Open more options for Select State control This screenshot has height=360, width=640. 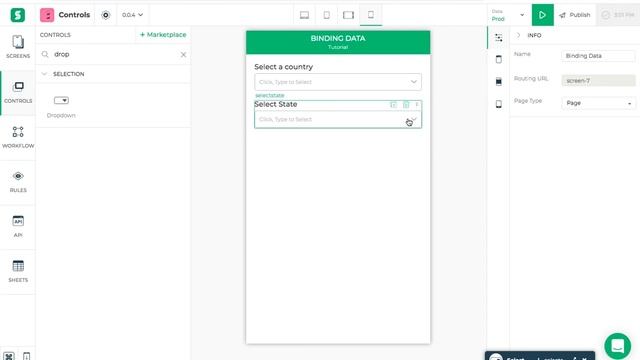click(x=417, y=105)
